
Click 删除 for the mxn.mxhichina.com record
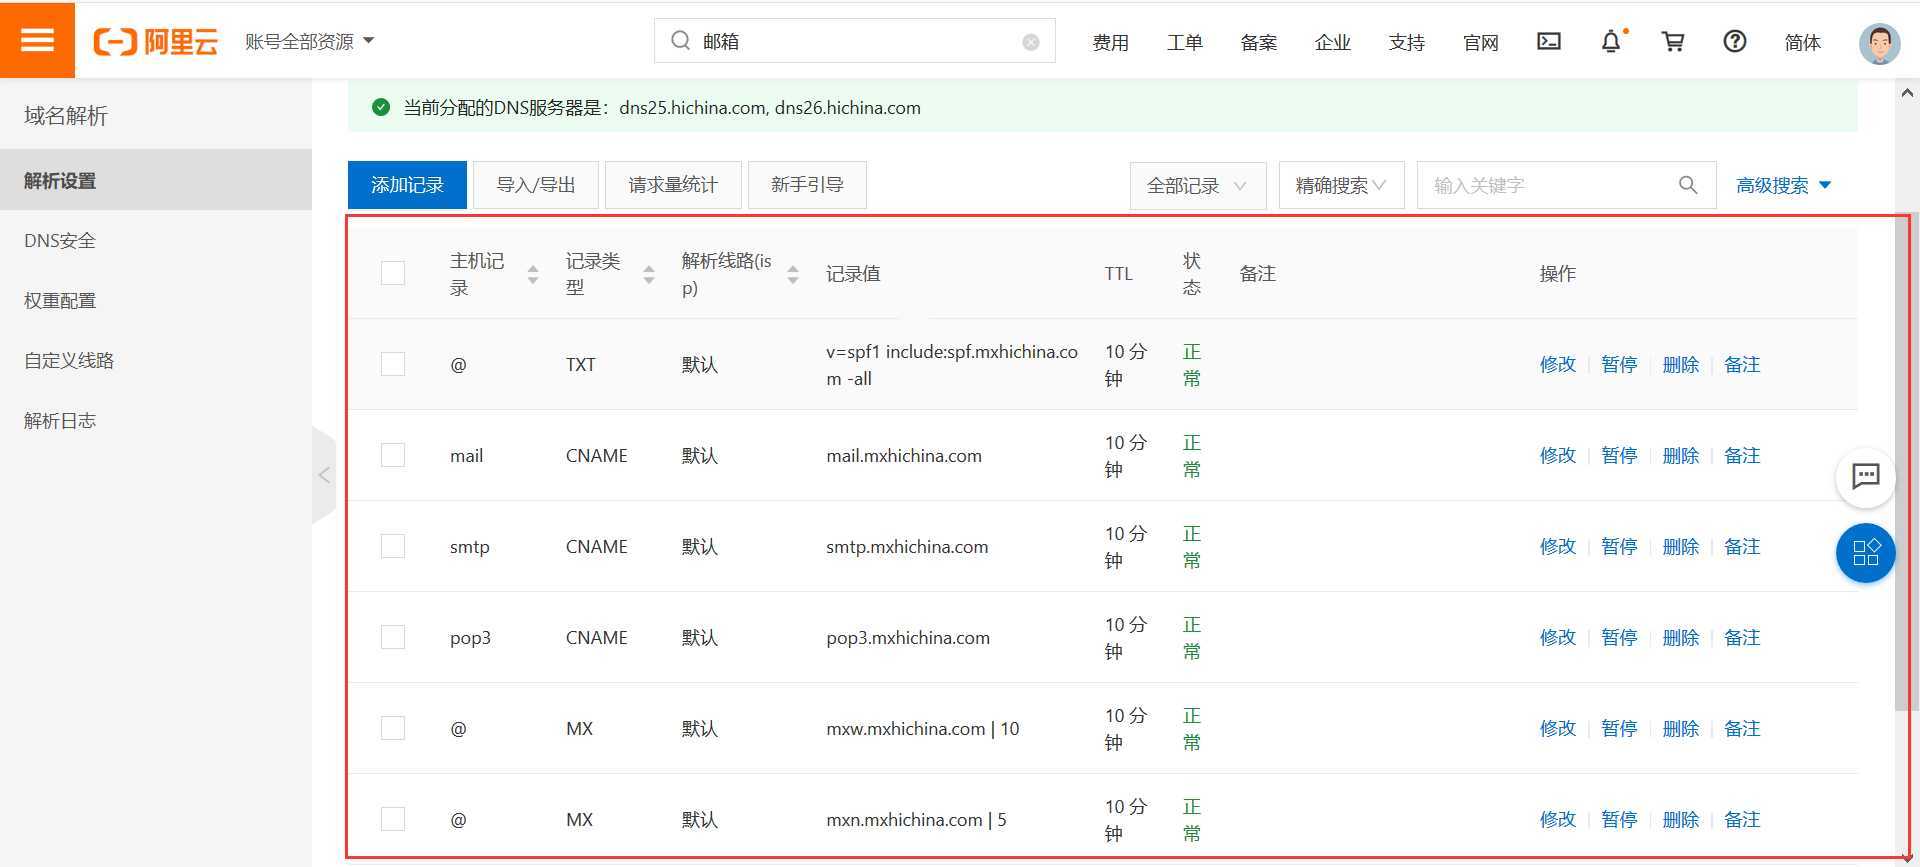[x=1680, y=819]
